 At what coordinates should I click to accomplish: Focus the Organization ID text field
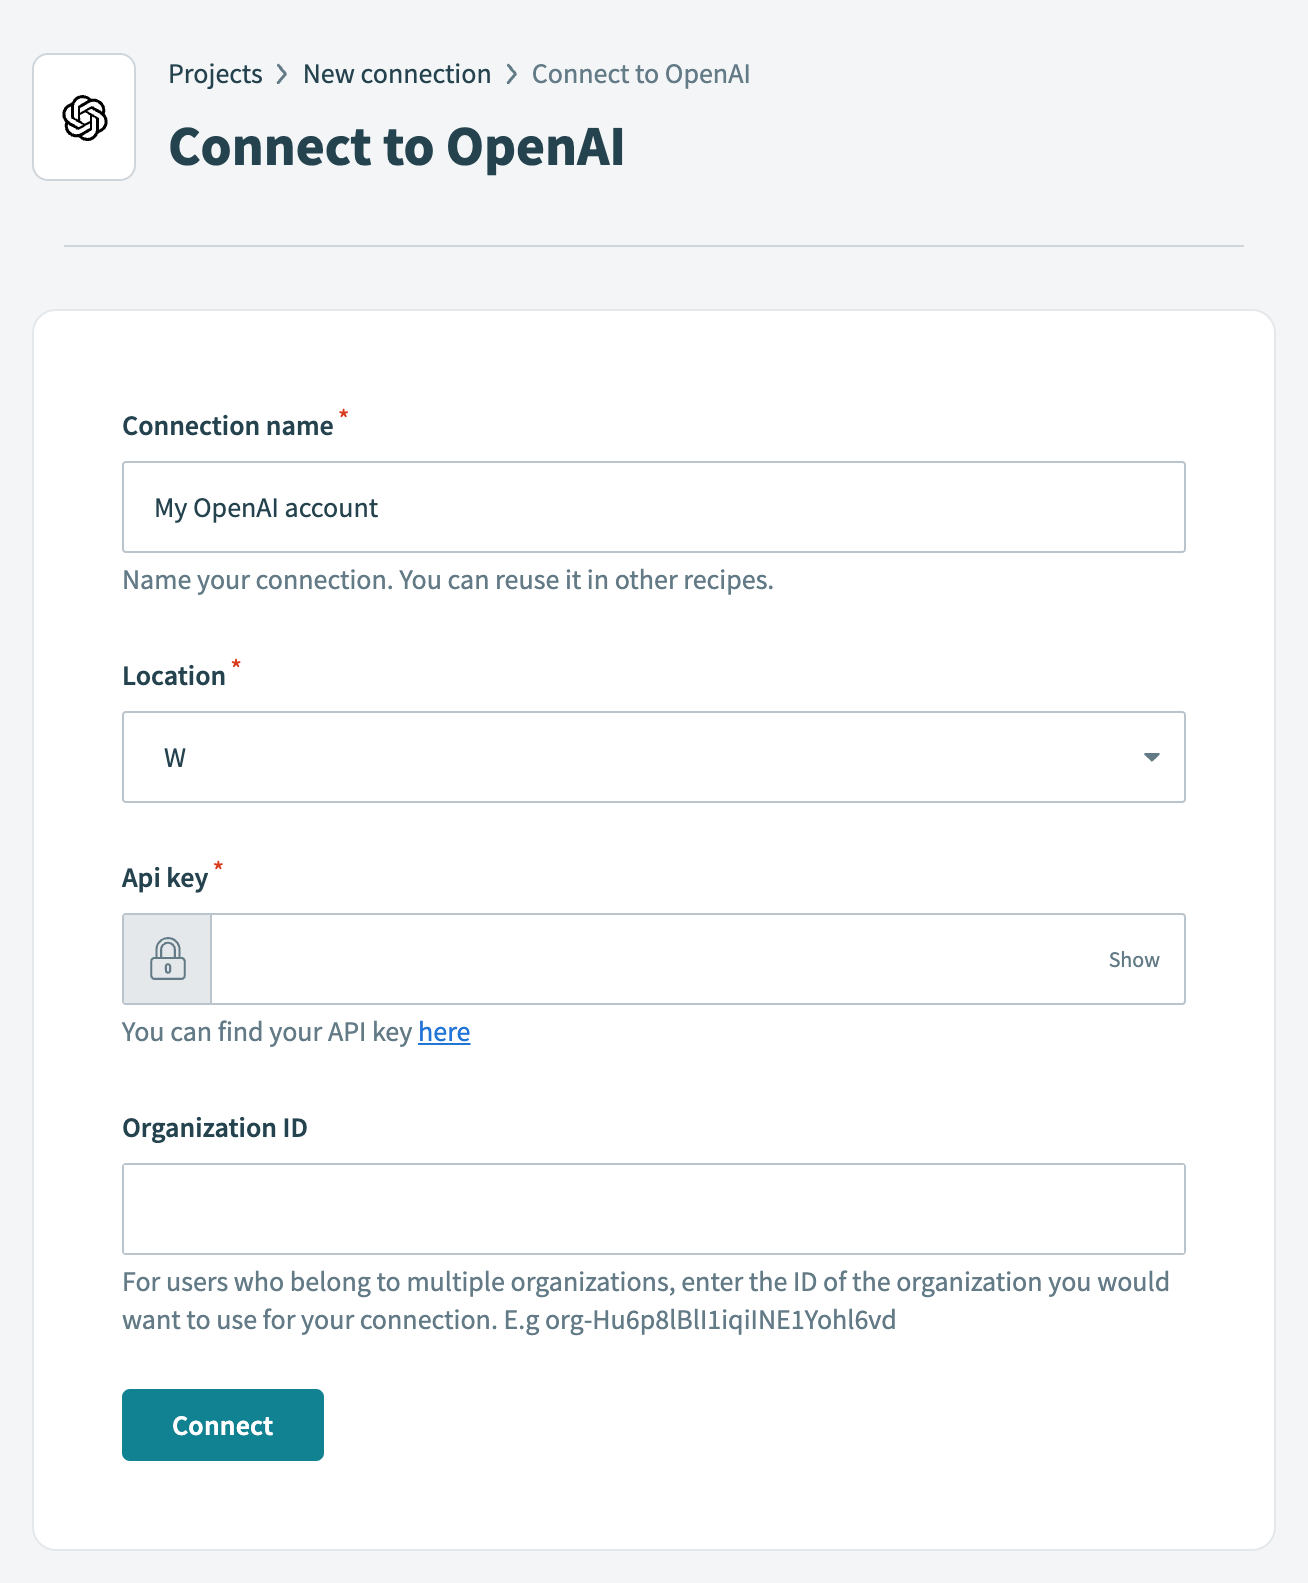point(654,1209)
